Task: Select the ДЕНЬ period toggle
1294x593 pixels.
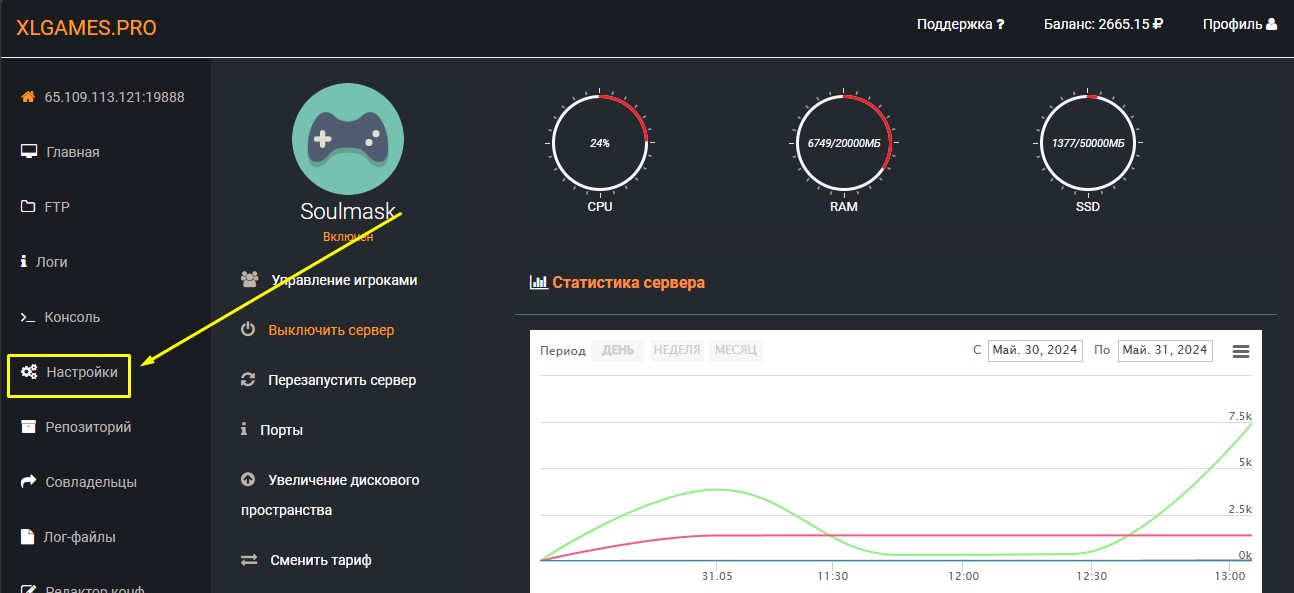Action: coord(617,351)
